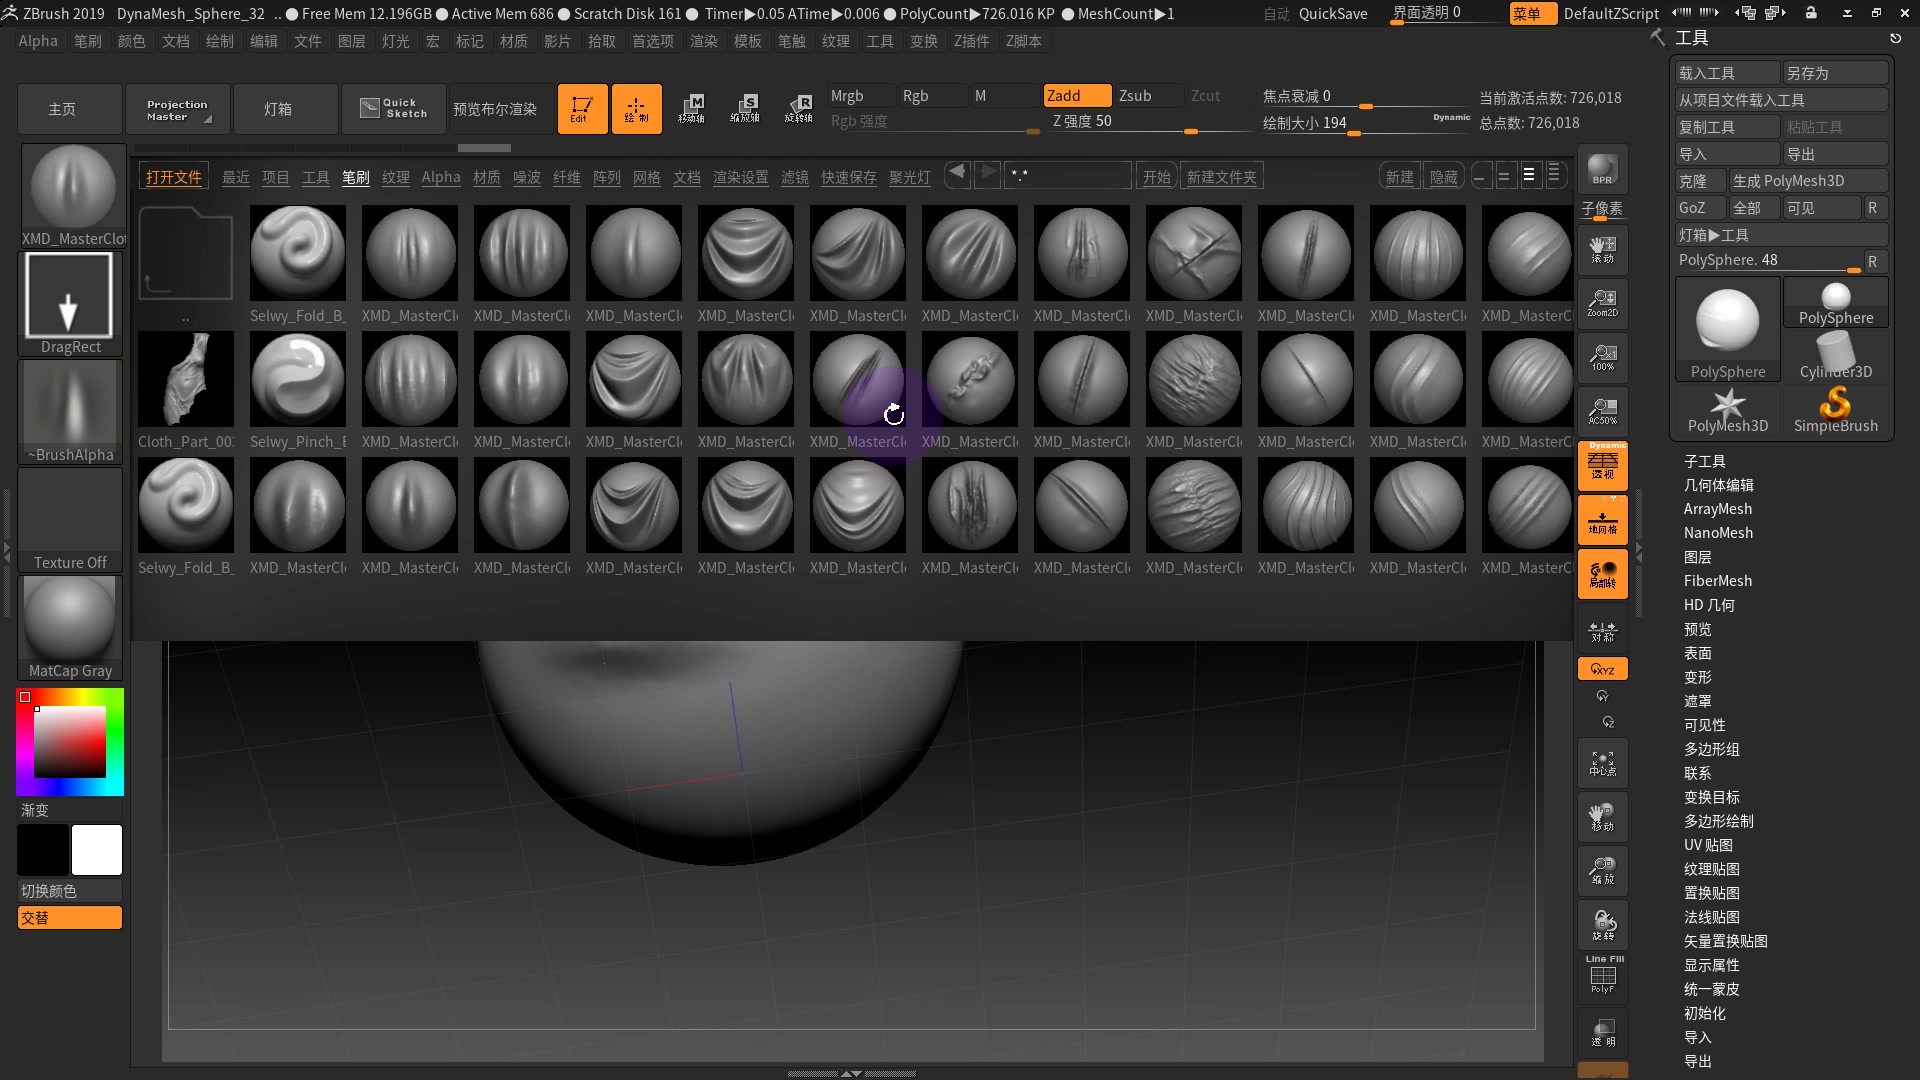Enable the 对称 symmetry icon
The image size is (1920, 1080).
tap(1601, 631)
